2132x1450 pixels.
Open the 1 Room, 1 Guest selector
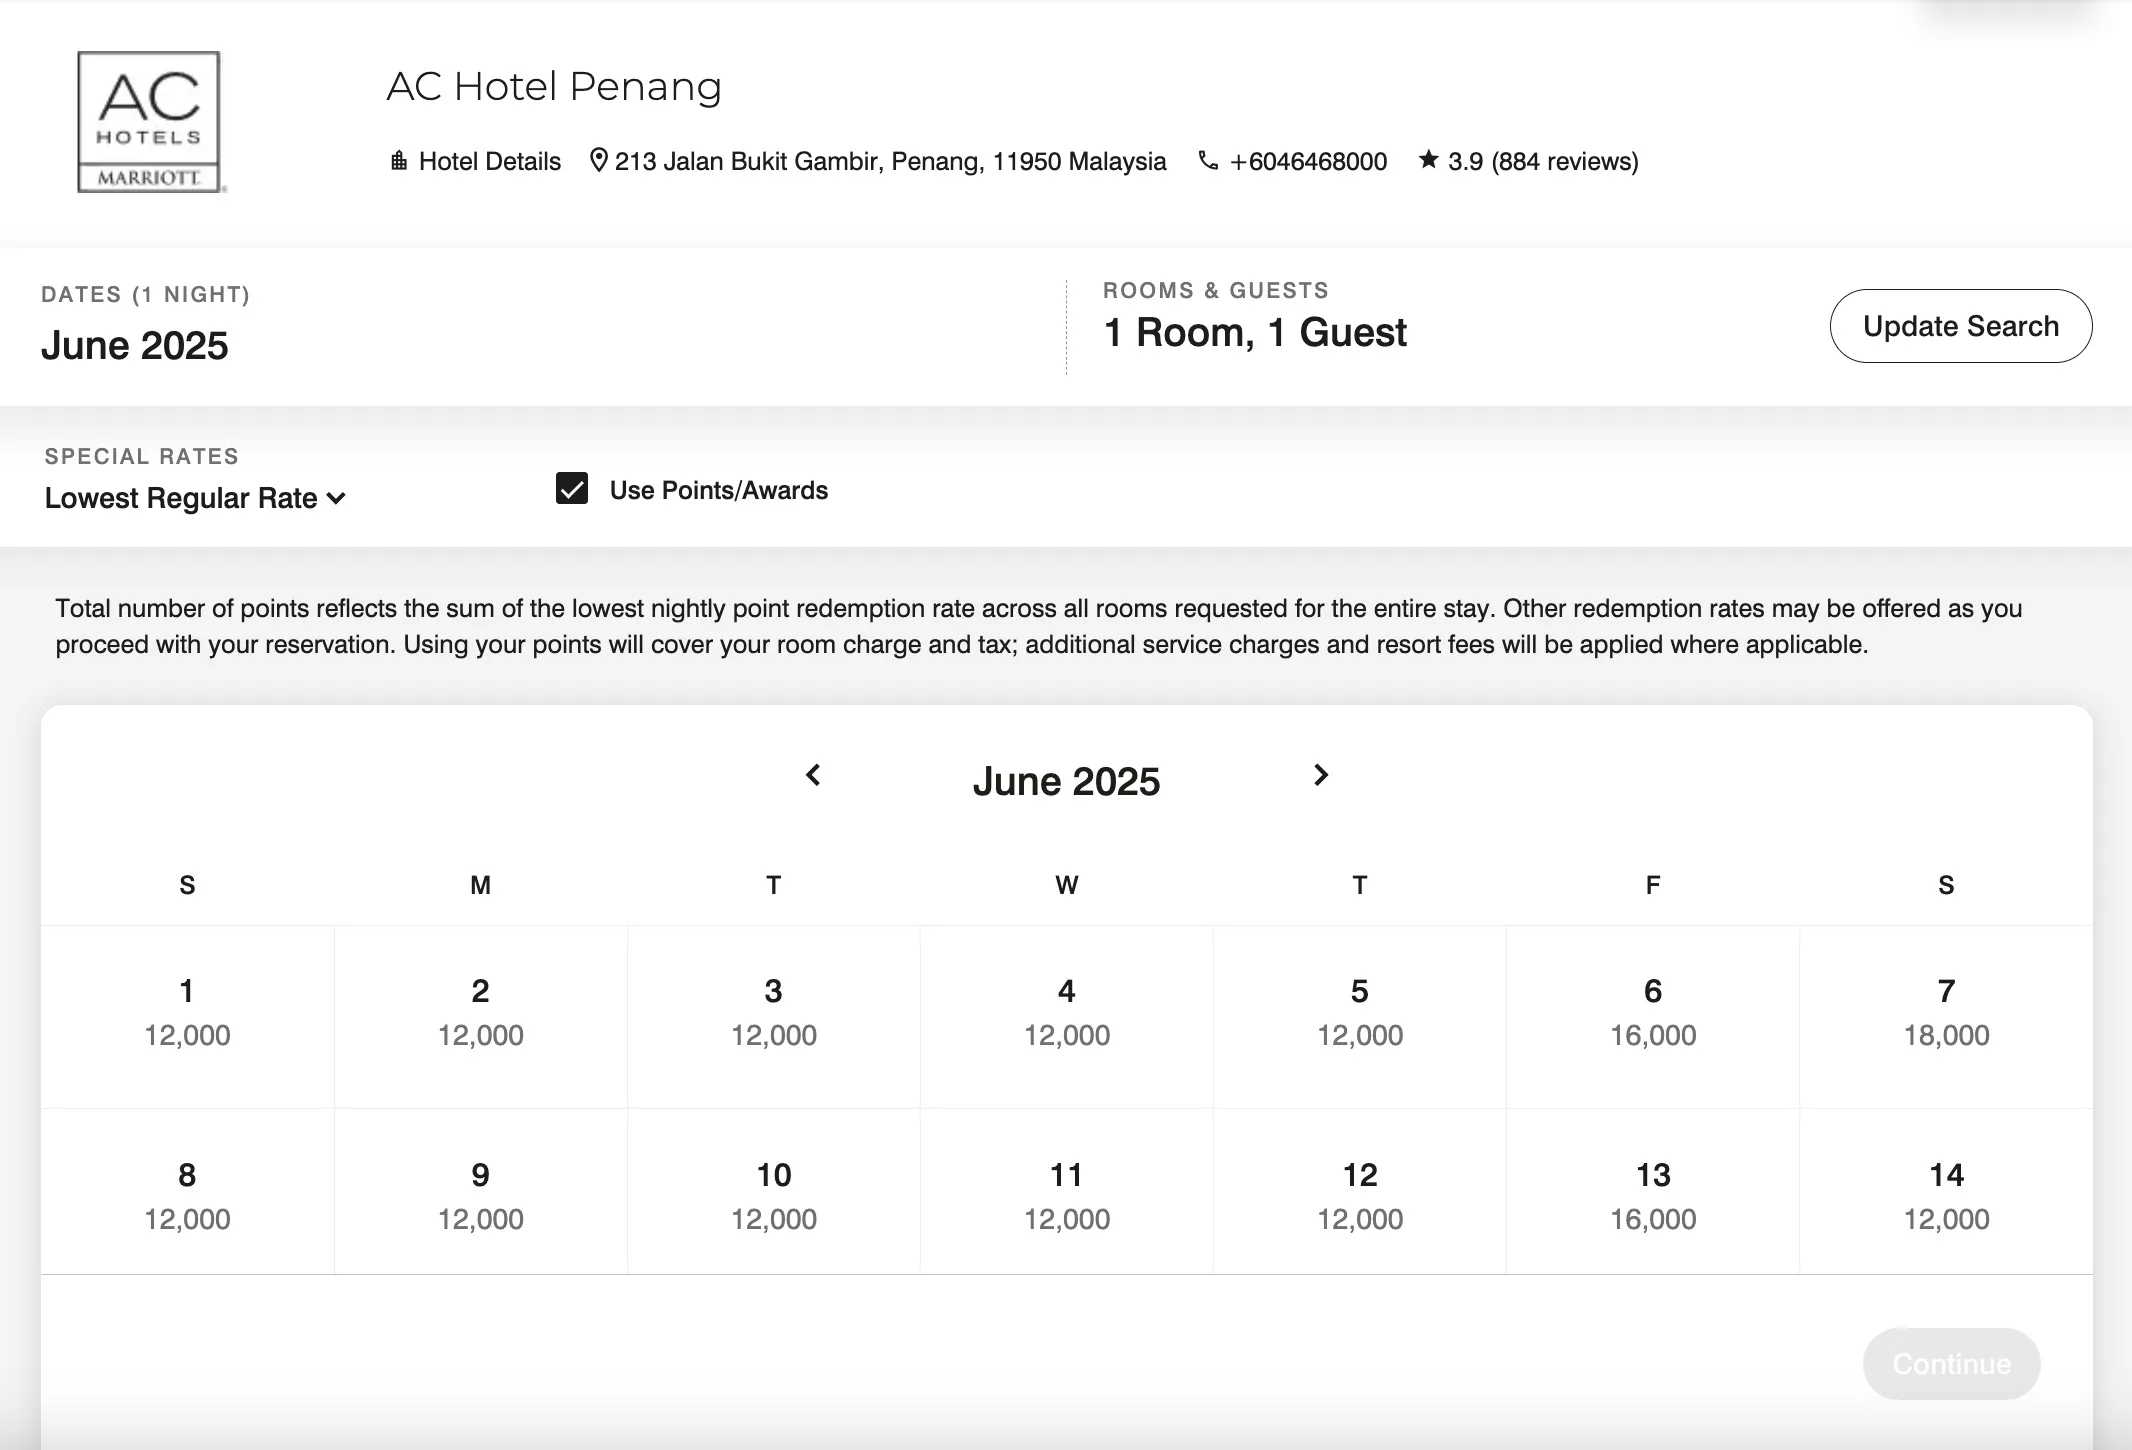1254,333
